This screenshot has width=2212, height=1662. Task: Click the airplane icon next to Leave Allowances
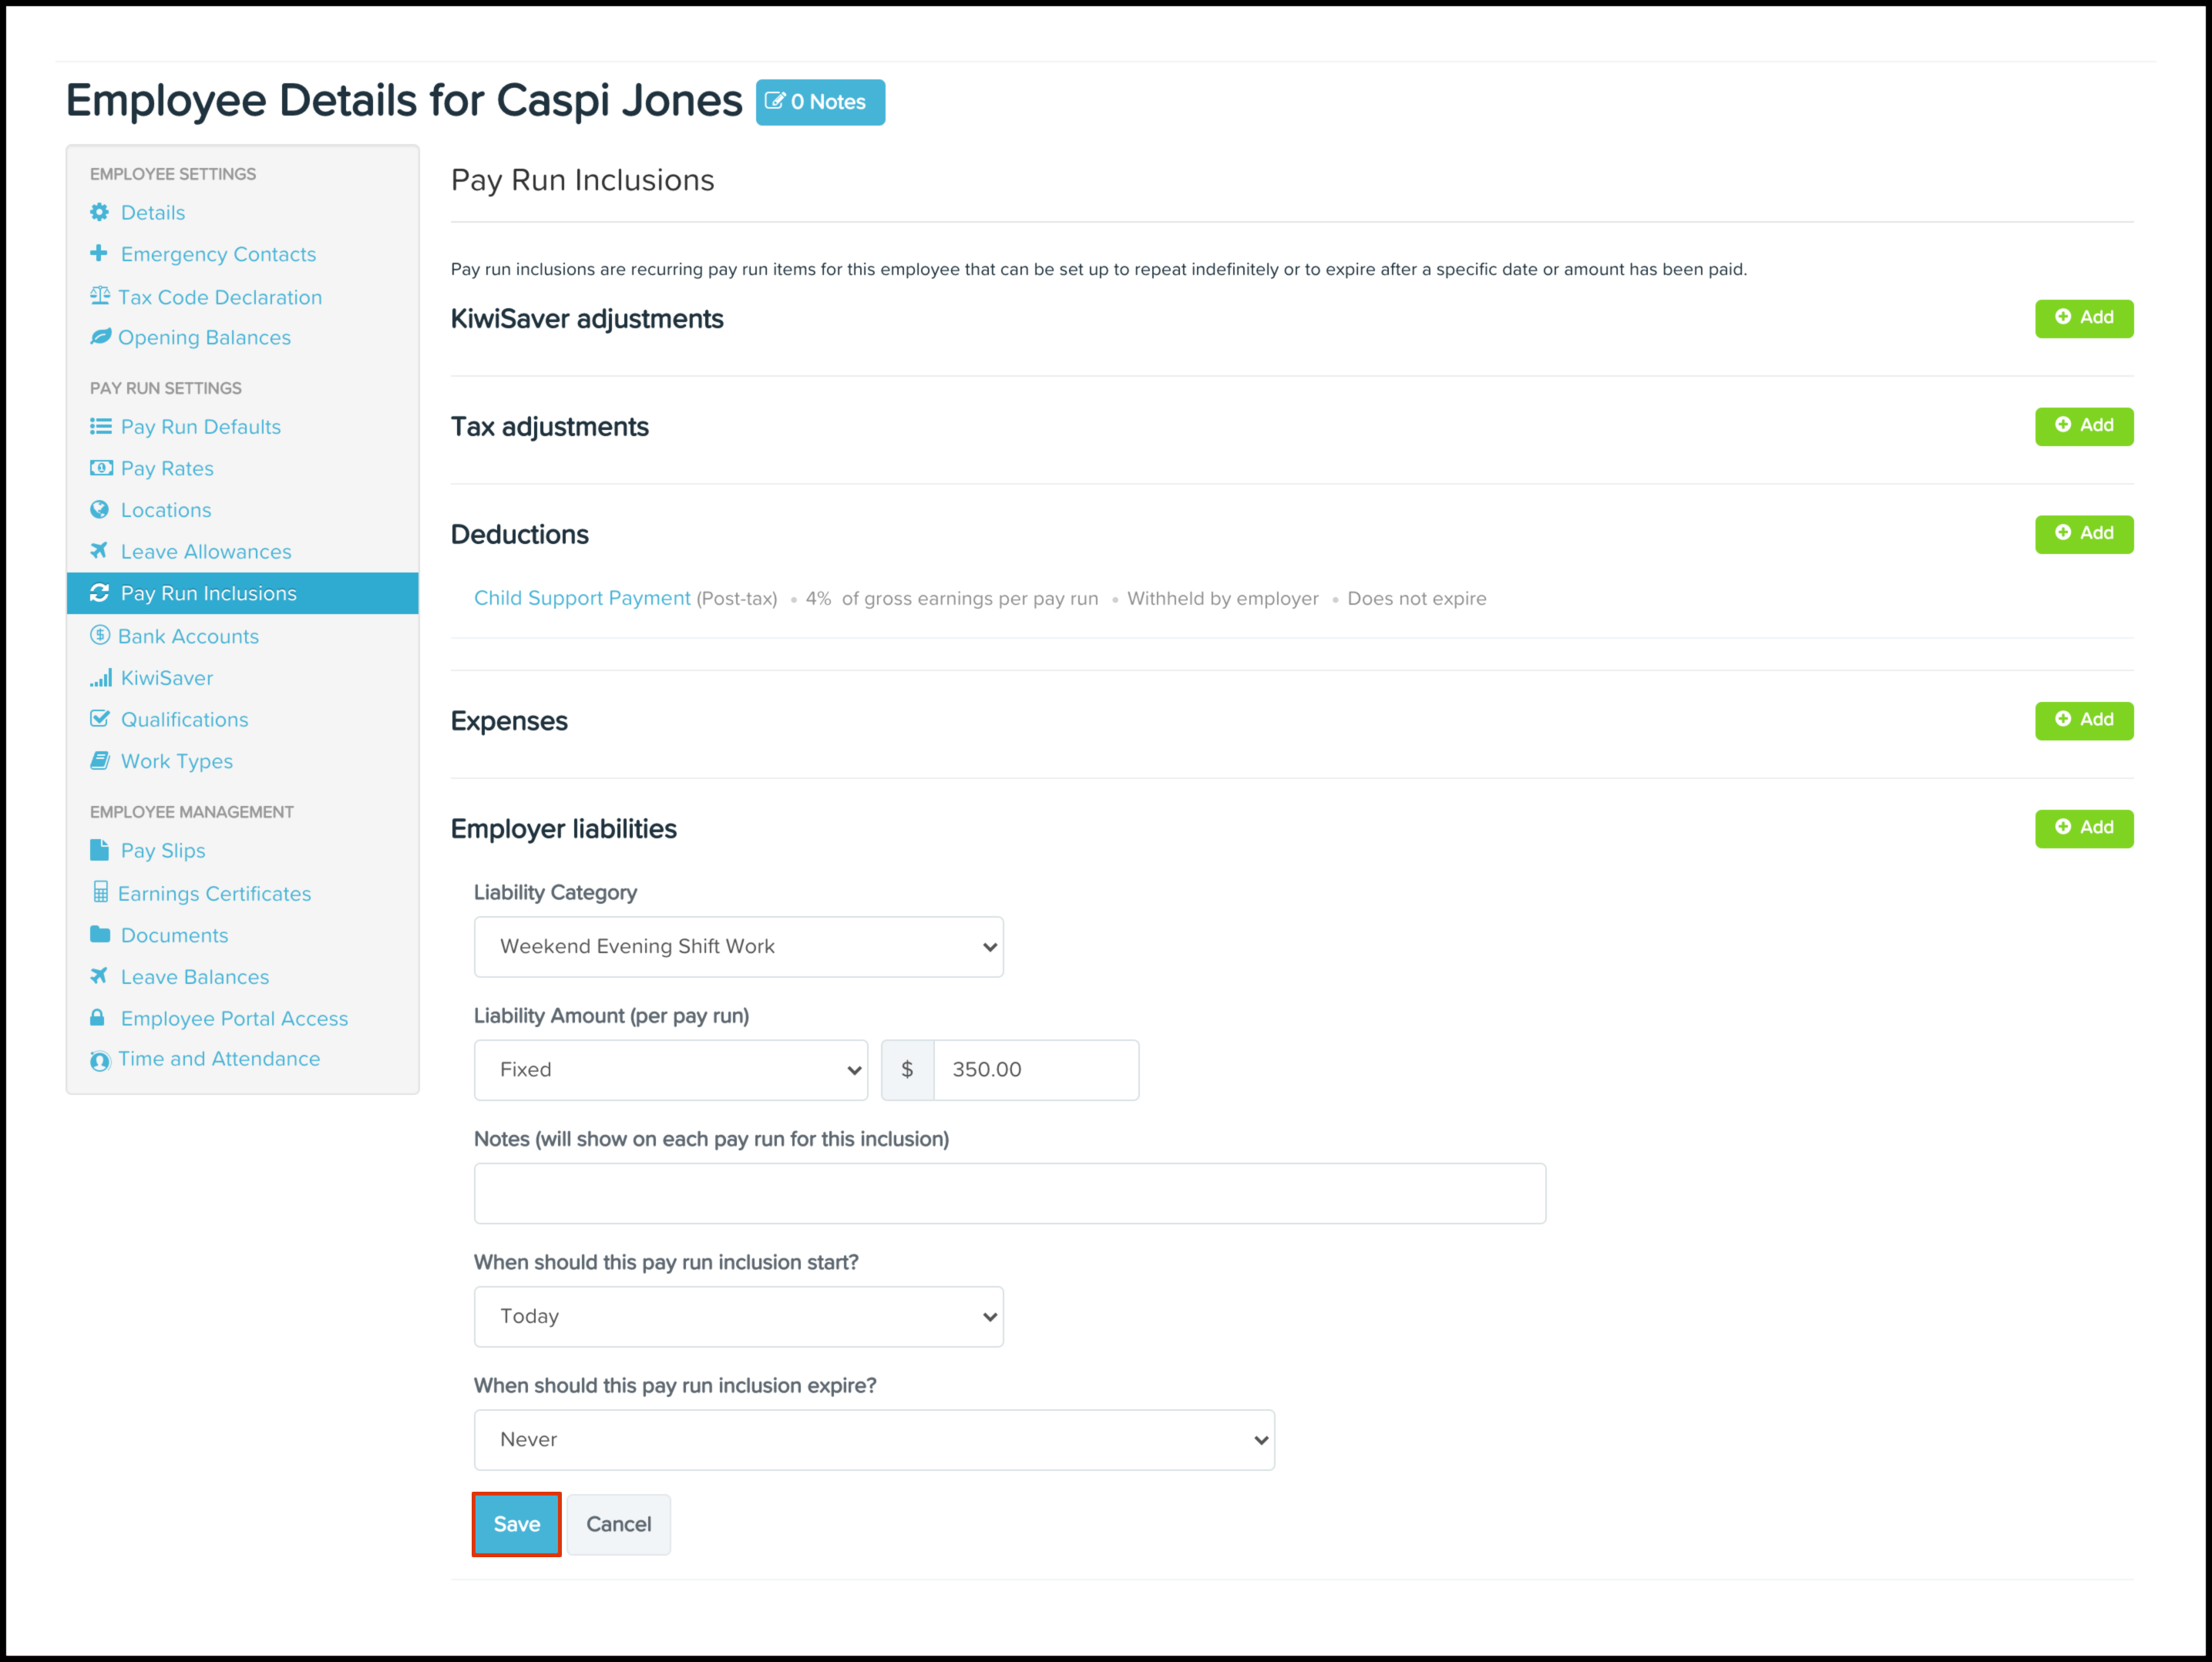tap(99, 551)
